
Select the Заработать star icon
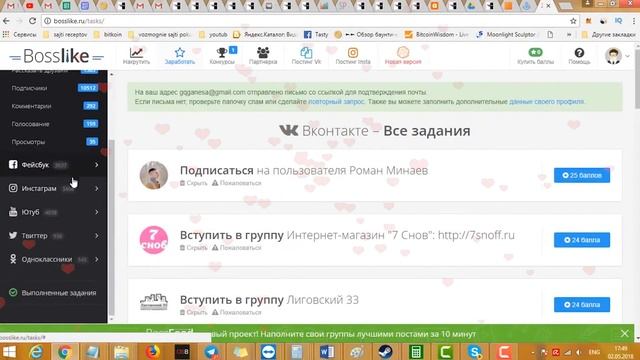pyautogui.click(x=180, y=52)
